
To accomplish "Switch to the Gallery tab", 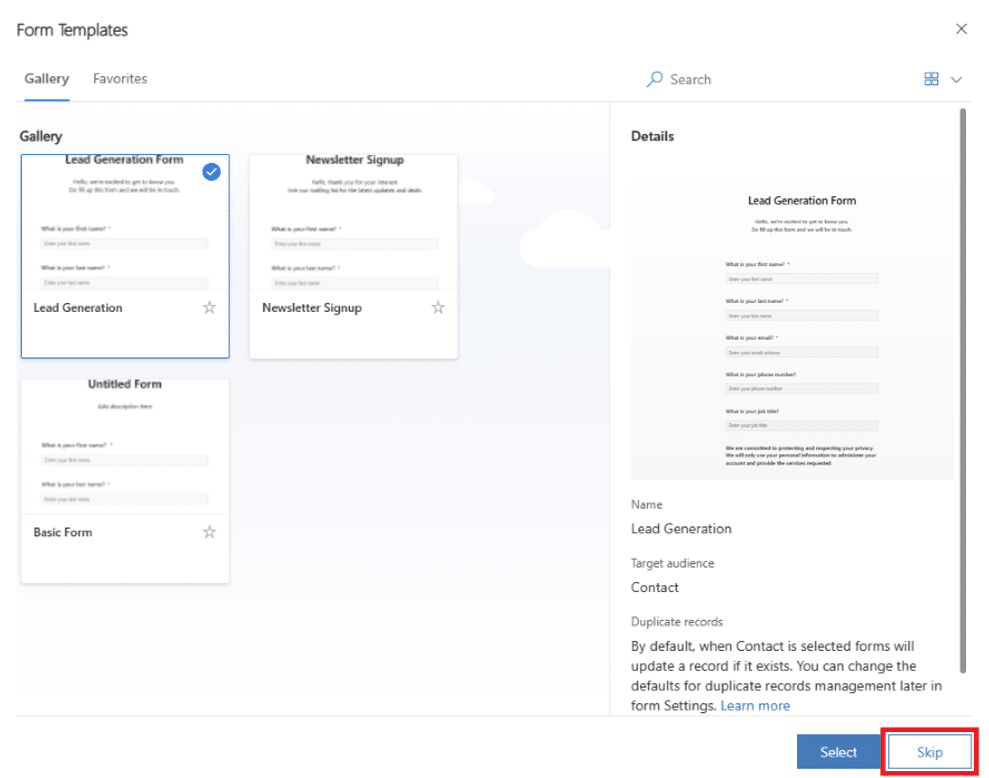I will (x=46, y=78).
